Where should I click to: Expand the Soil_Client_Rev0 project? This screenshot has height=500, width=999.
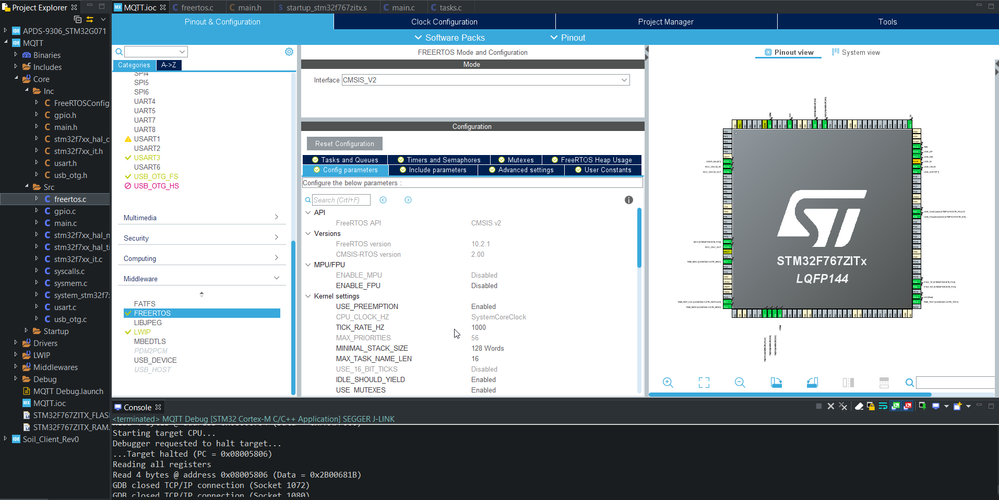pyautogui.click(x=6, y=439)
